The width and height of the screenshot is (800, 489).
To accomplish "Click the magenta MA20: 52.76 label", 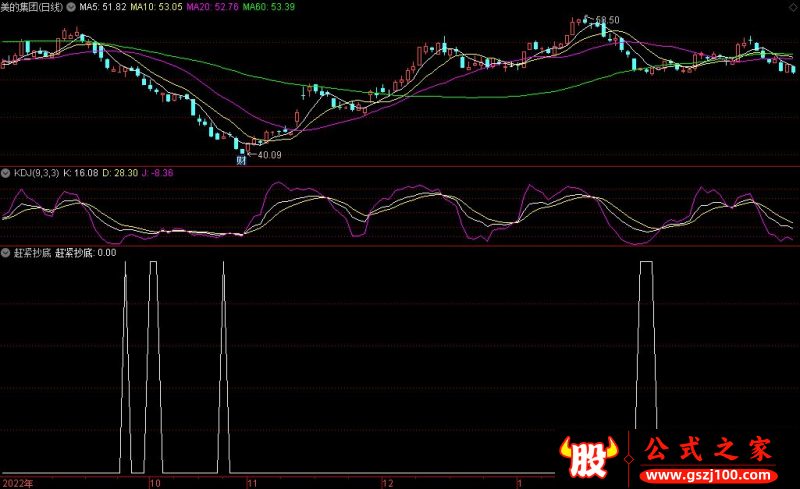I will point(213,6).
